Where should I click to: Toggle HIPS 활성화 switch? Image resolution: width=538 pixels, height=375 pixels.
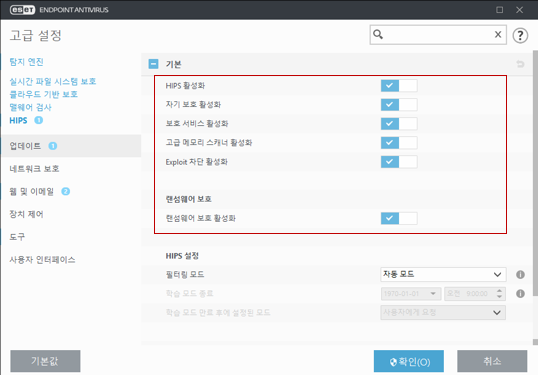pos(399,85)
